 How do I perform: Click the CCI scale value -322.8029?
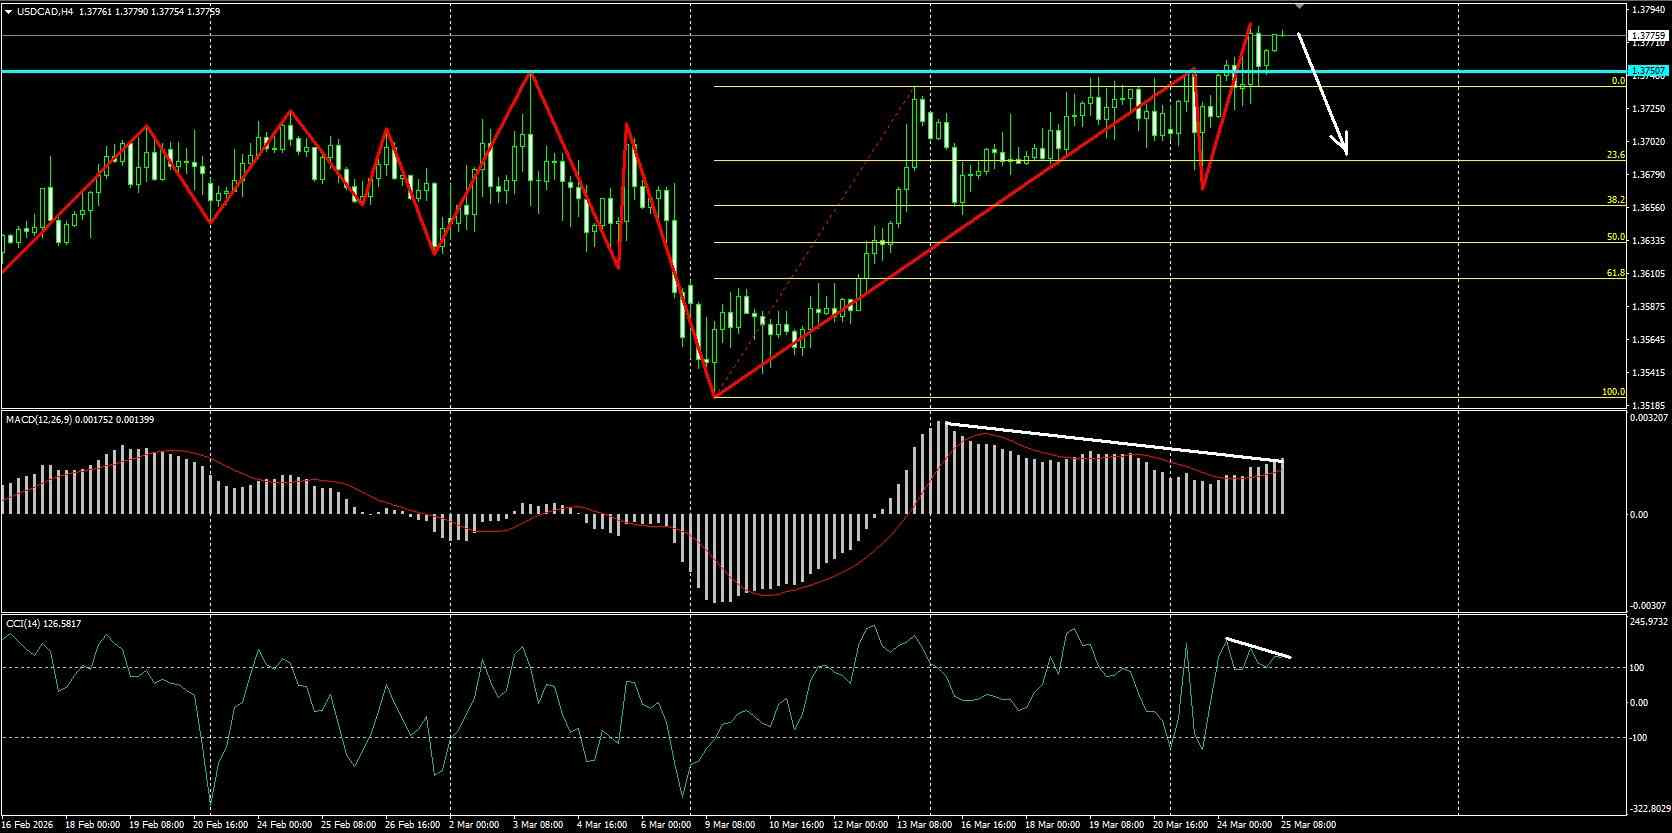click(1650, 808)
